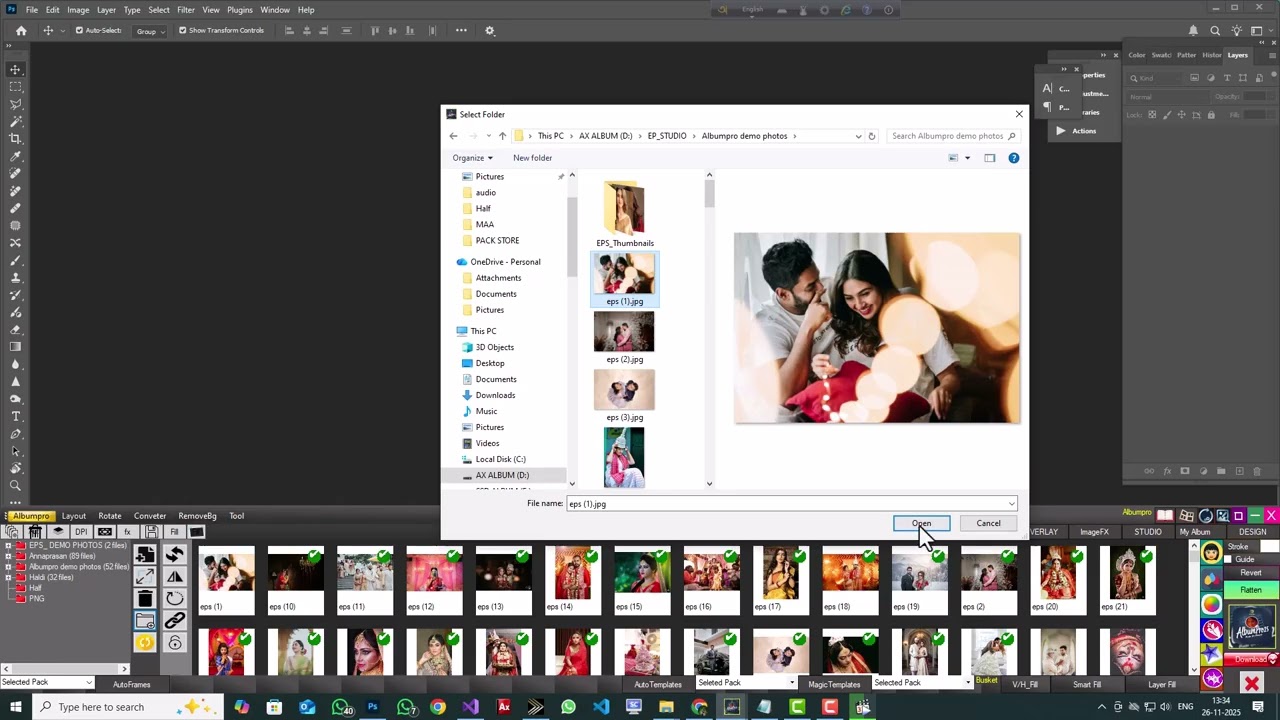Click the dialog help question mark icon
The width and height of the screenshot is (1280, 720).
[x=1013, y=158]
